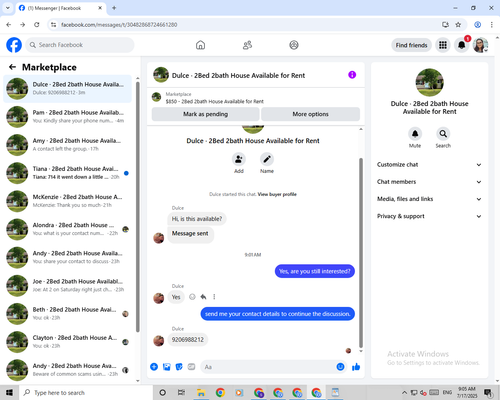Open Amy conversation in list
The width and height of the screenshot is (500, 400).
(x=68, y=145)
